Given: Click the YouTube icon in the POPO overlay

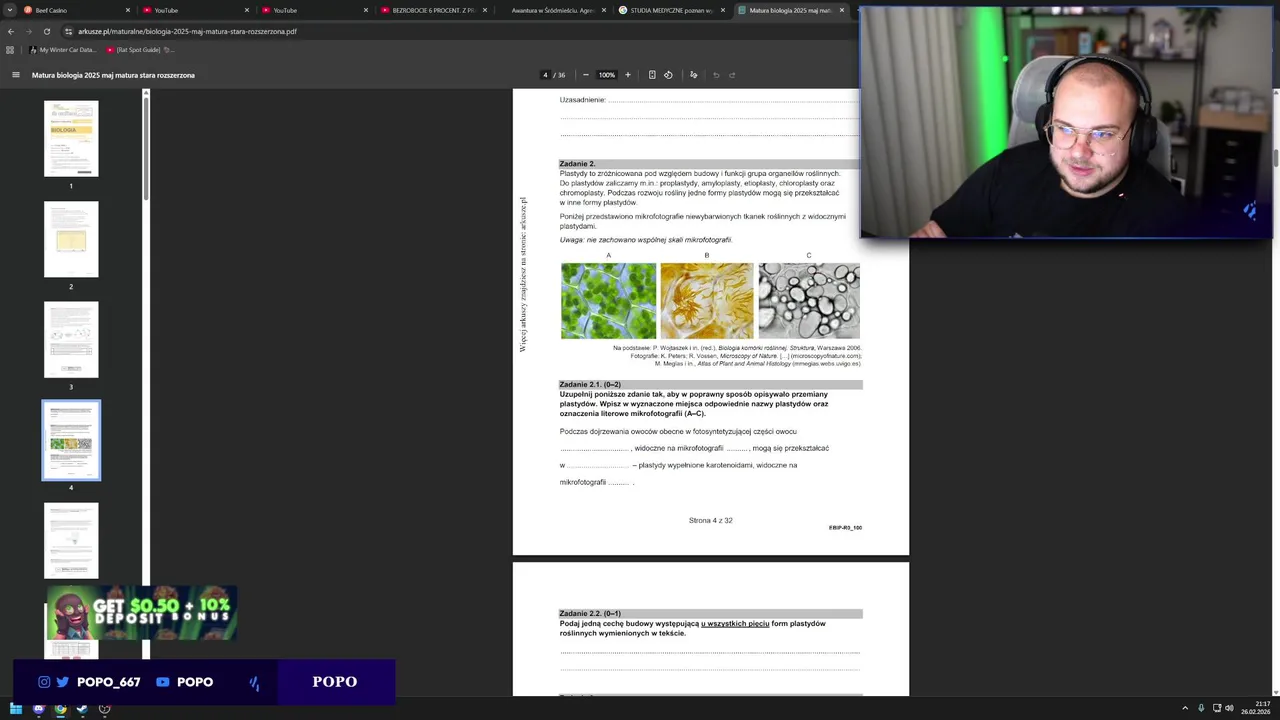Looking at the screenshot, I should click(x=162, y=682).
